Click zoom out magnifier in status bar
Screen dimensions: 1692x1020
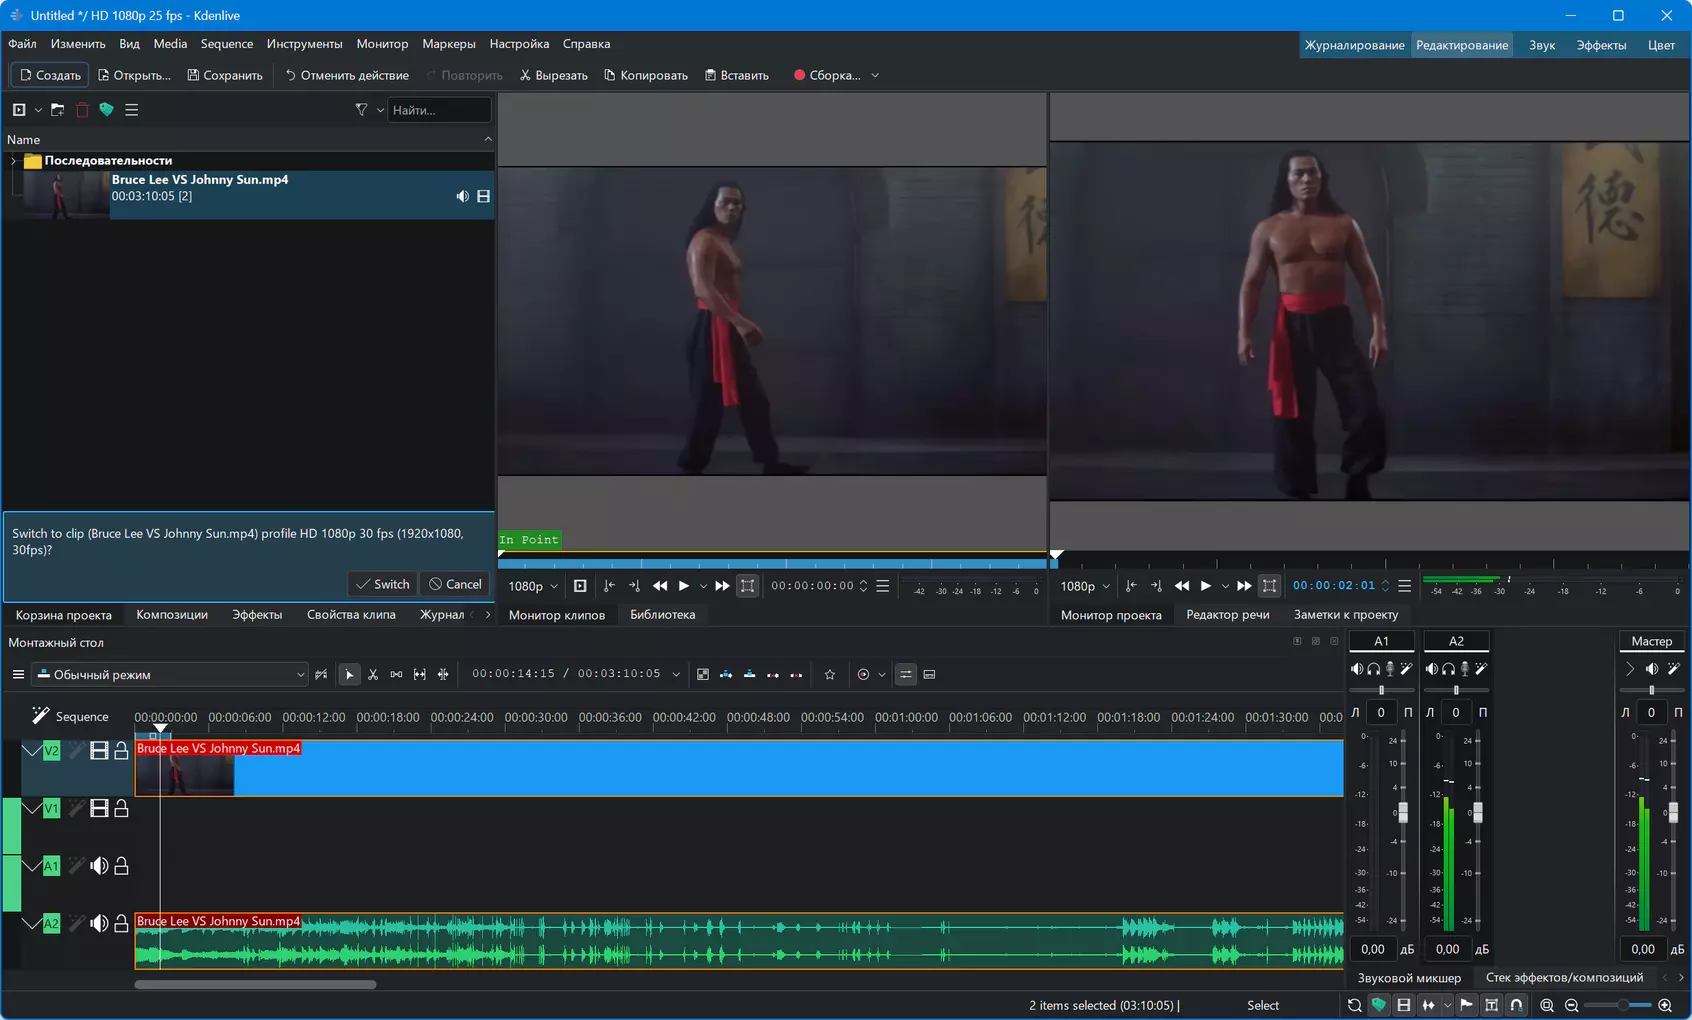click(1572, 1005)
